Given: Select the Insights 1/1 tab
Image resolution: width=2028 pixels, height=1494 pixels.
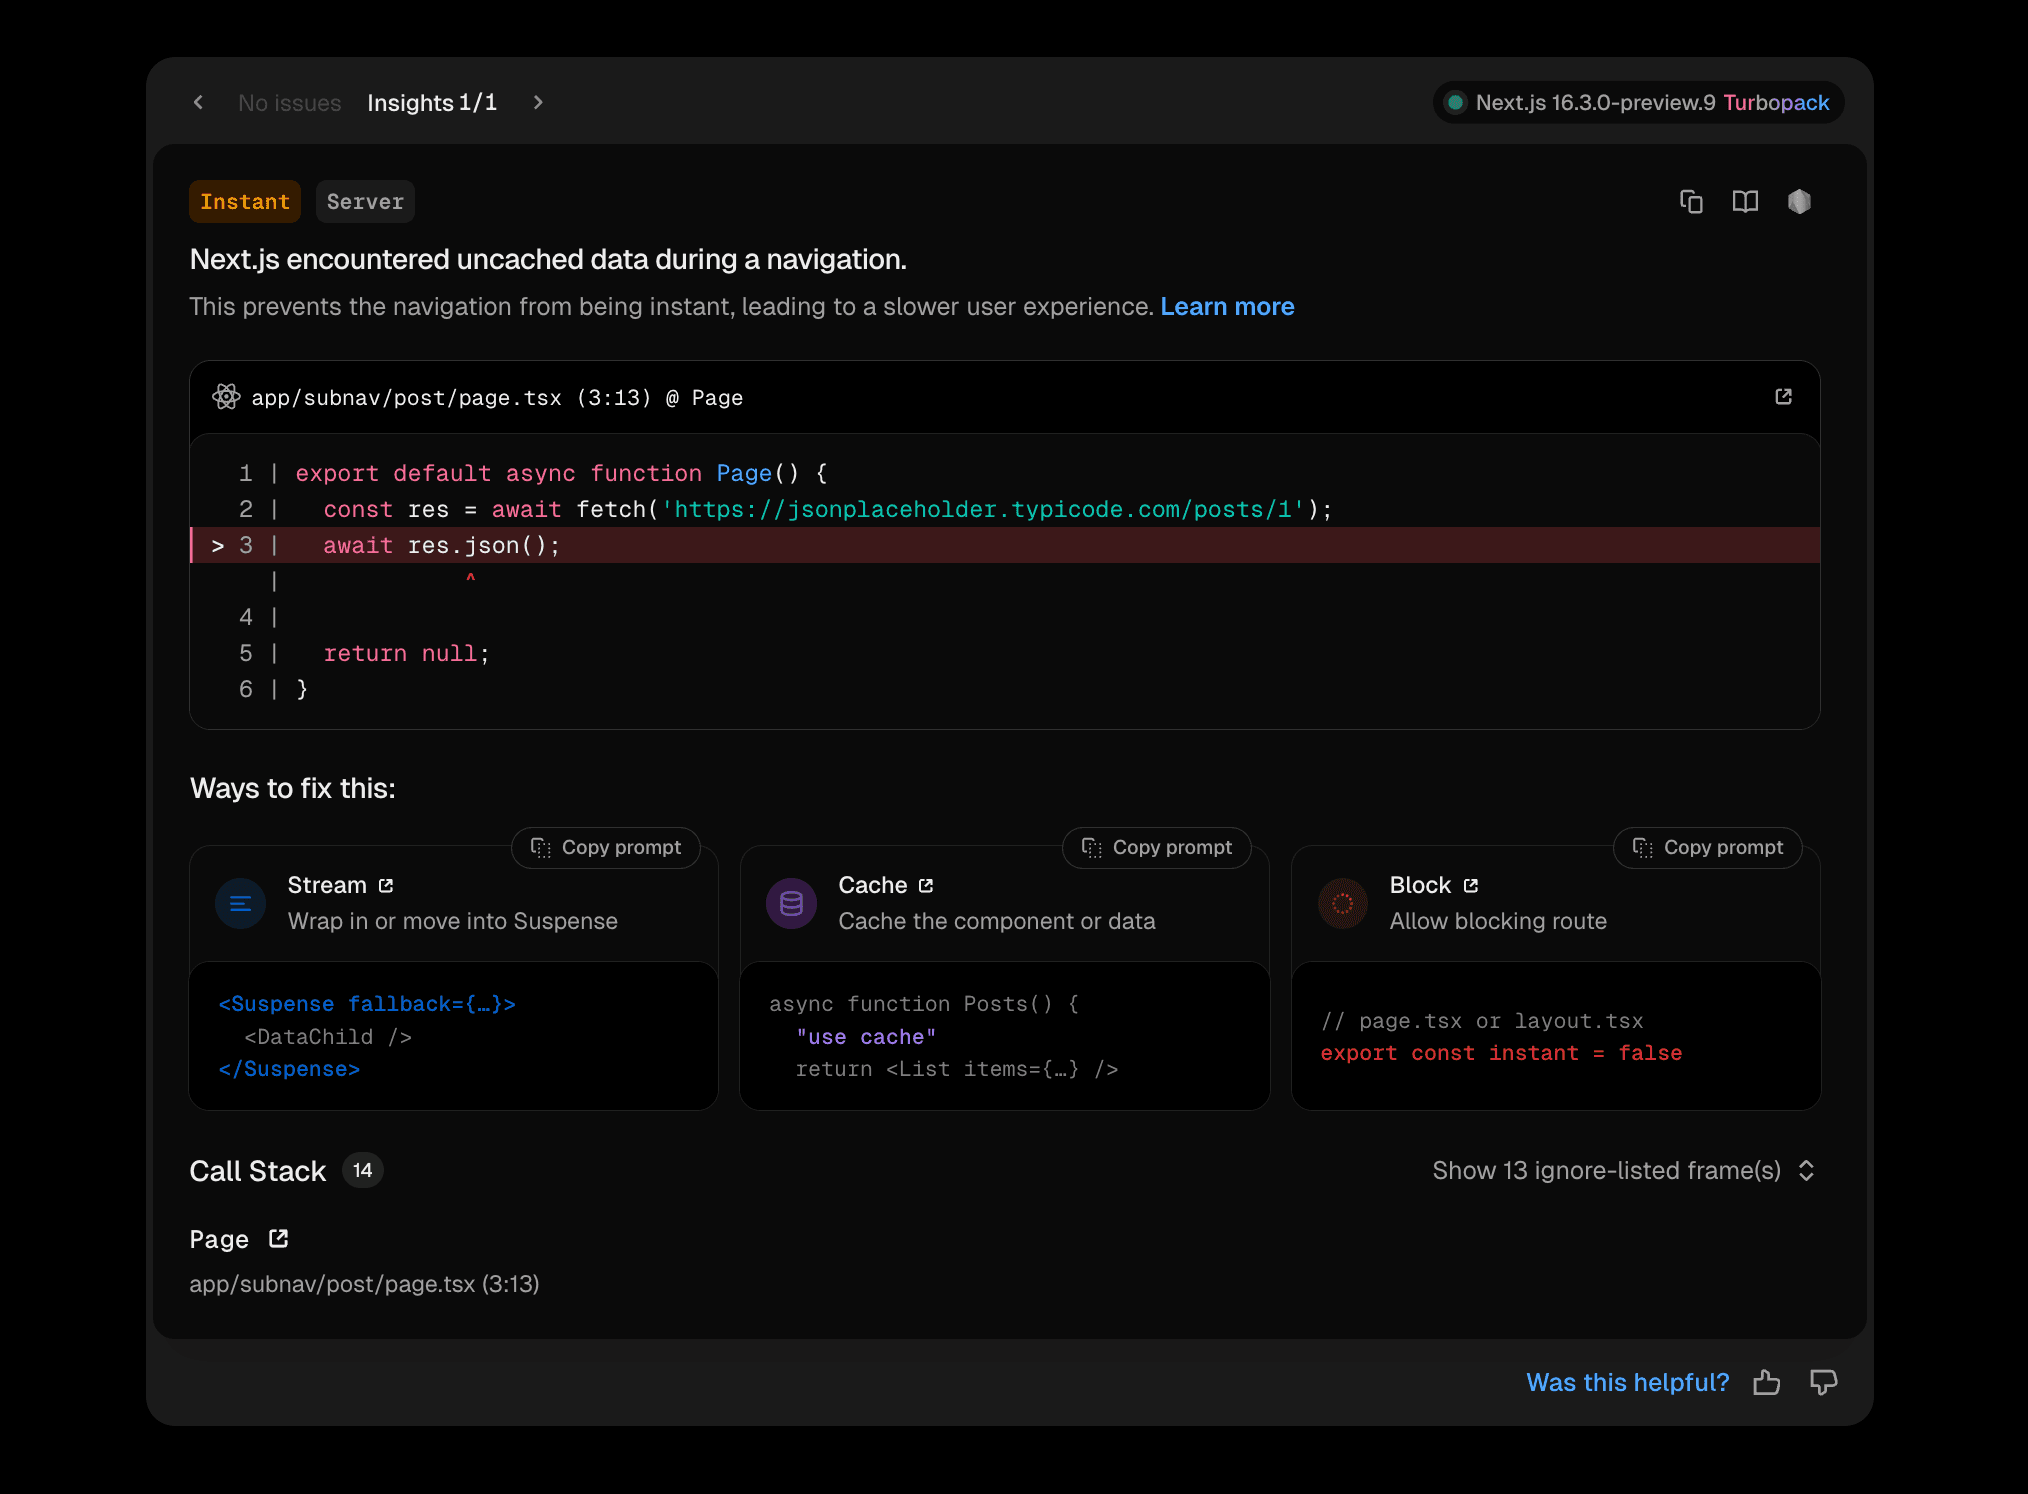Looking at the screenshot, I should (432, 103).
